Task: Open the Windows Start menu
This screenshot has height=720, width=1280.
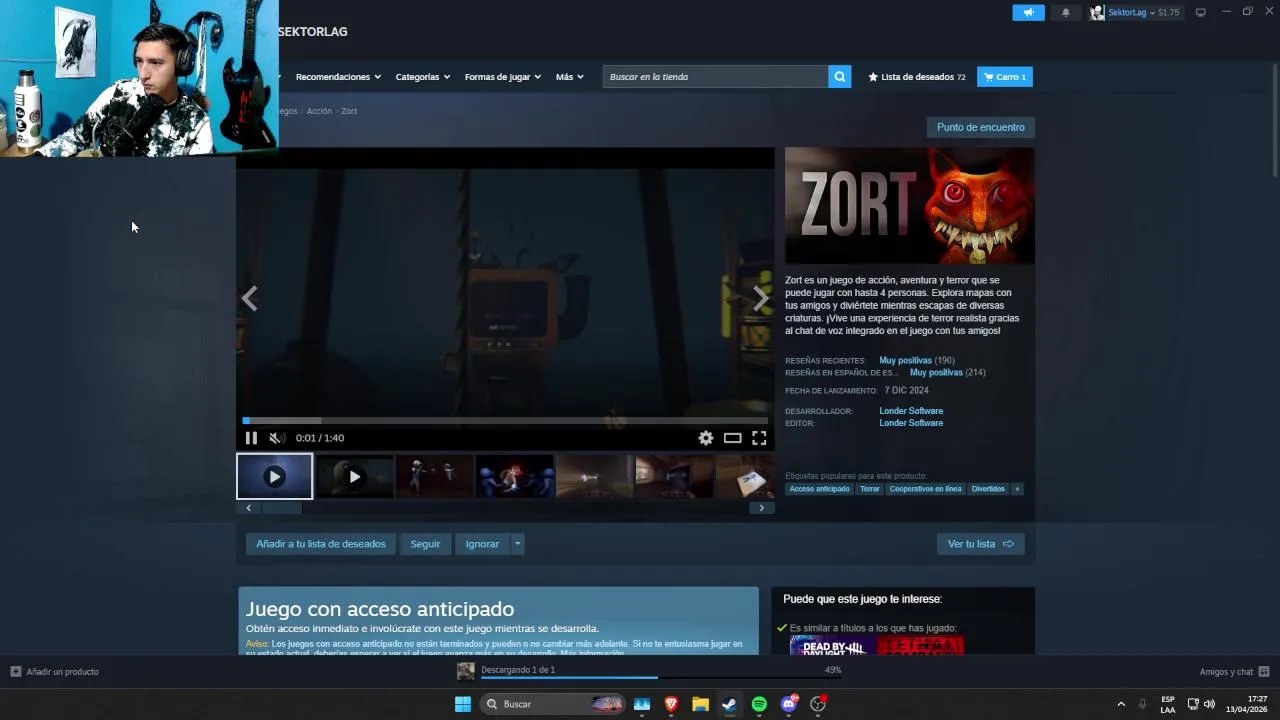Action: 463,704
